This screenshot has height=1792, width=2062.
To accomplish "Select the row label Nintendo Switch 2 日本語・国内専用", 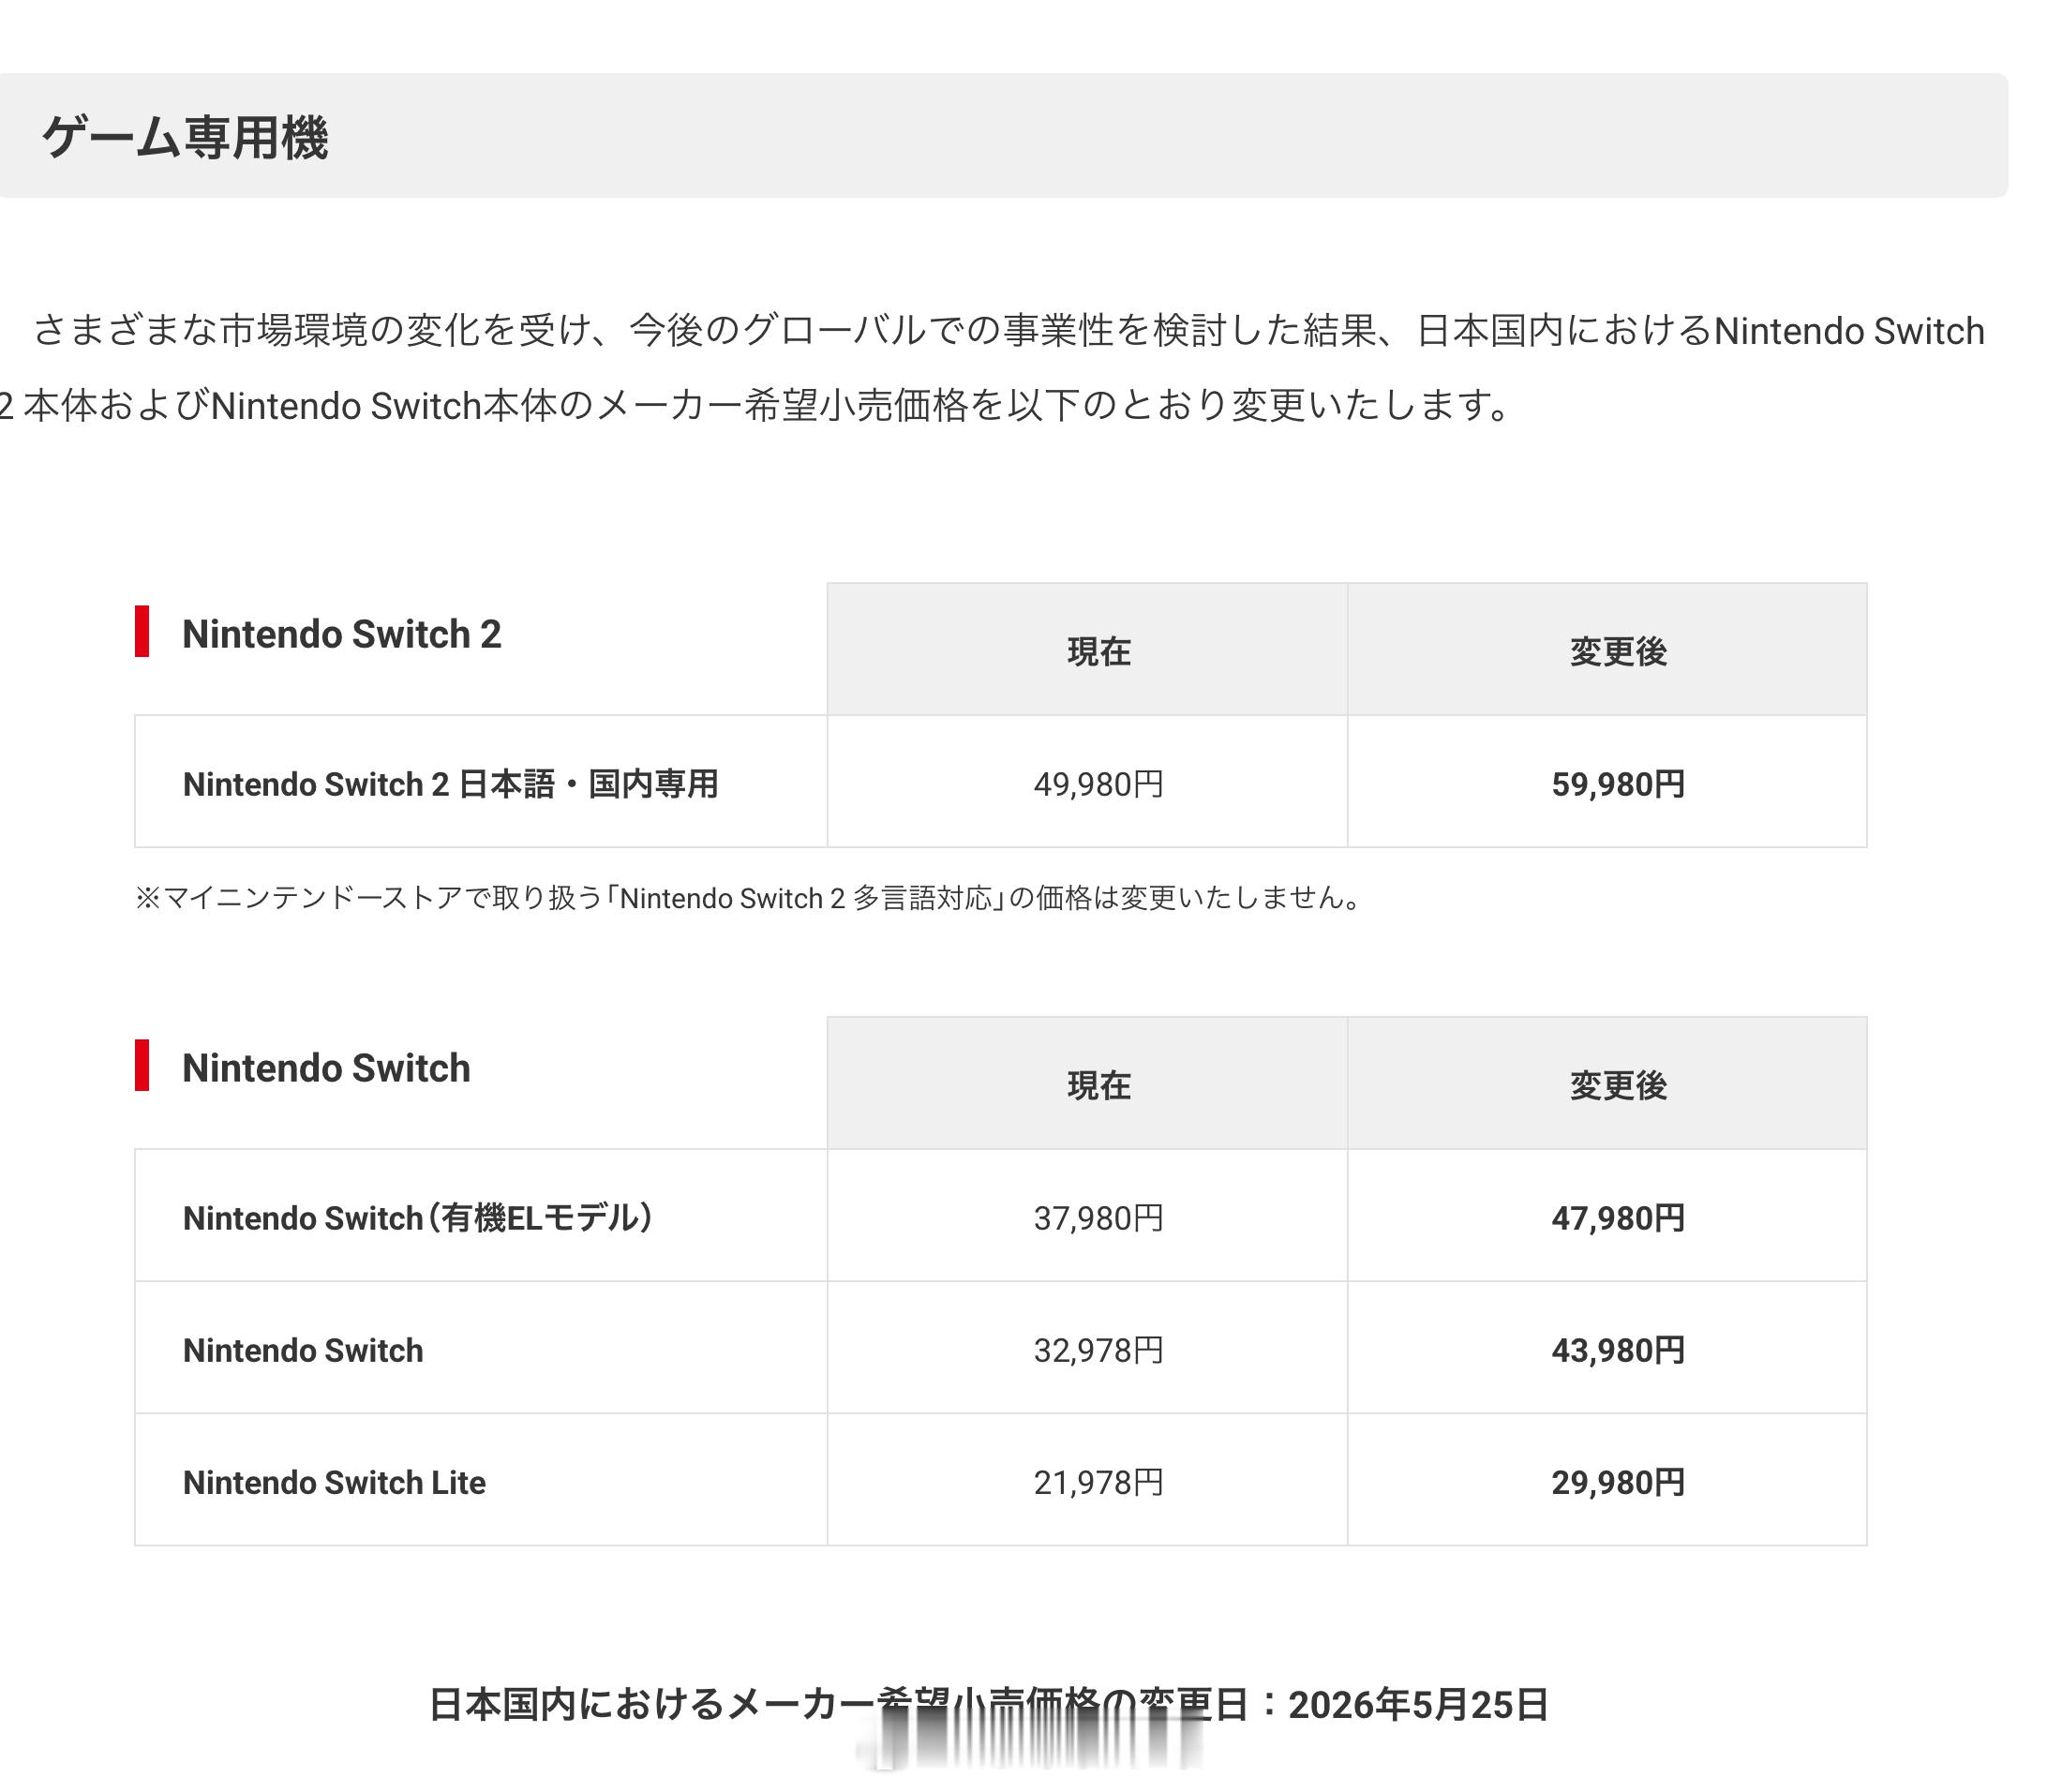I will coord(450,784).
